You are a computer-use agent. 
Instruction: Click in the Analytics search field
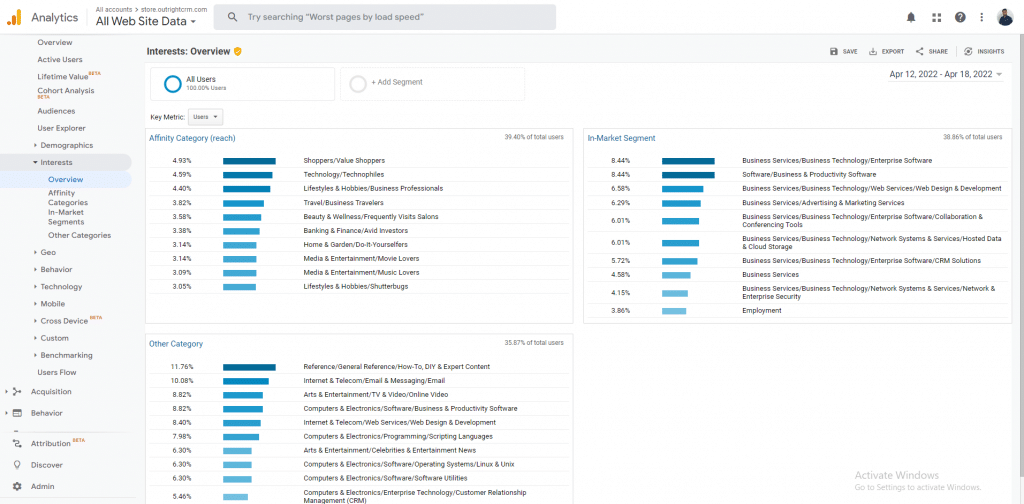pyautogui.click(x=385, y=18)
